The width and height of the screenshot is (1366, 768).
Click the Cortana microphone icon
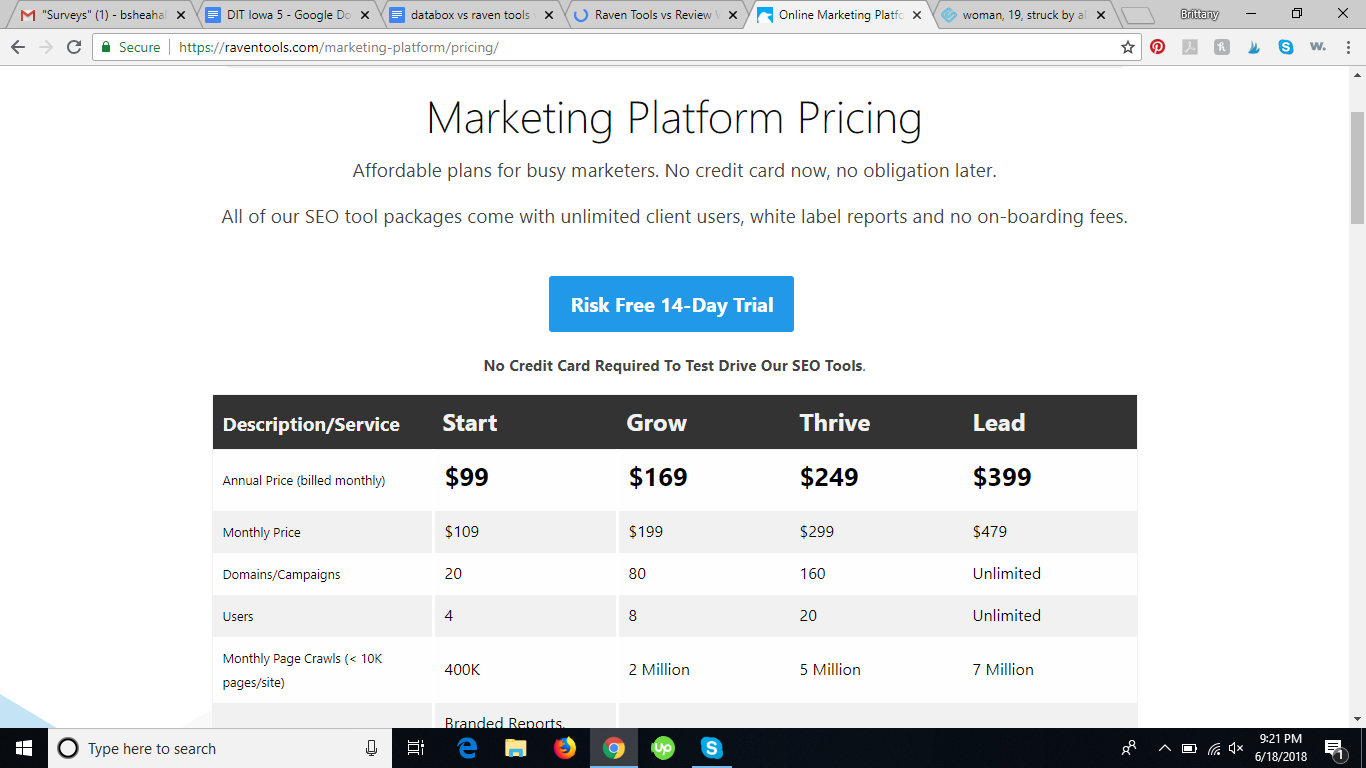point(372,748)
